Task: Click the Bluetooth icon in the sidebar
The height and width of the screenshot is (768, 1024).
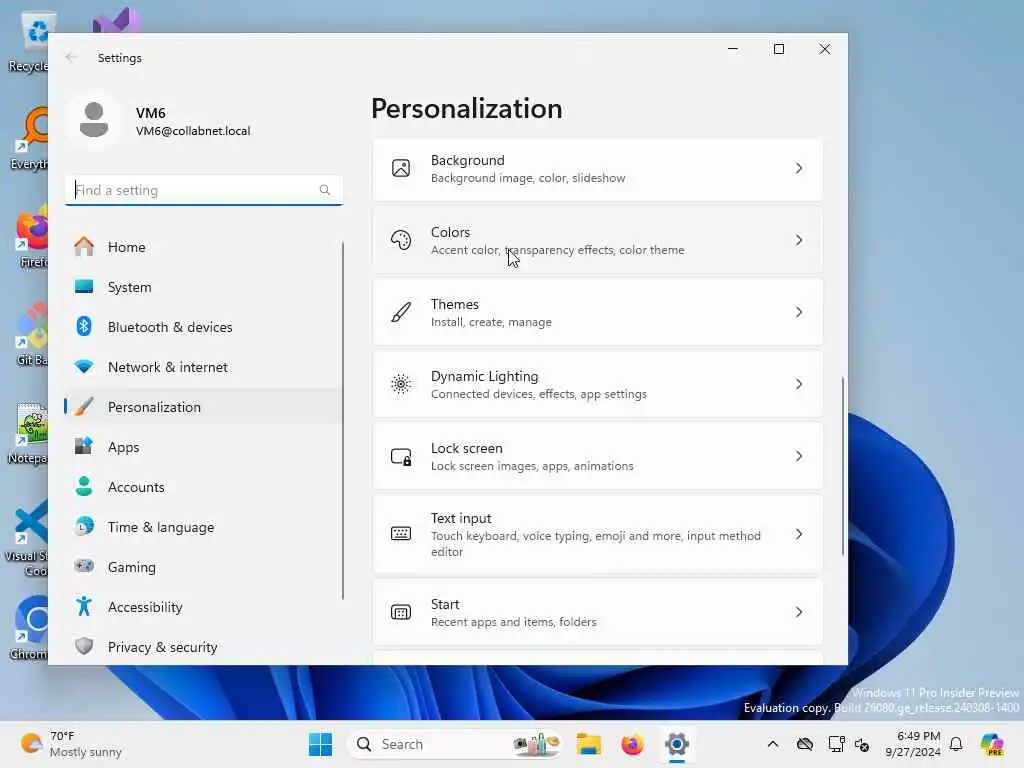Action: (84, 326)
